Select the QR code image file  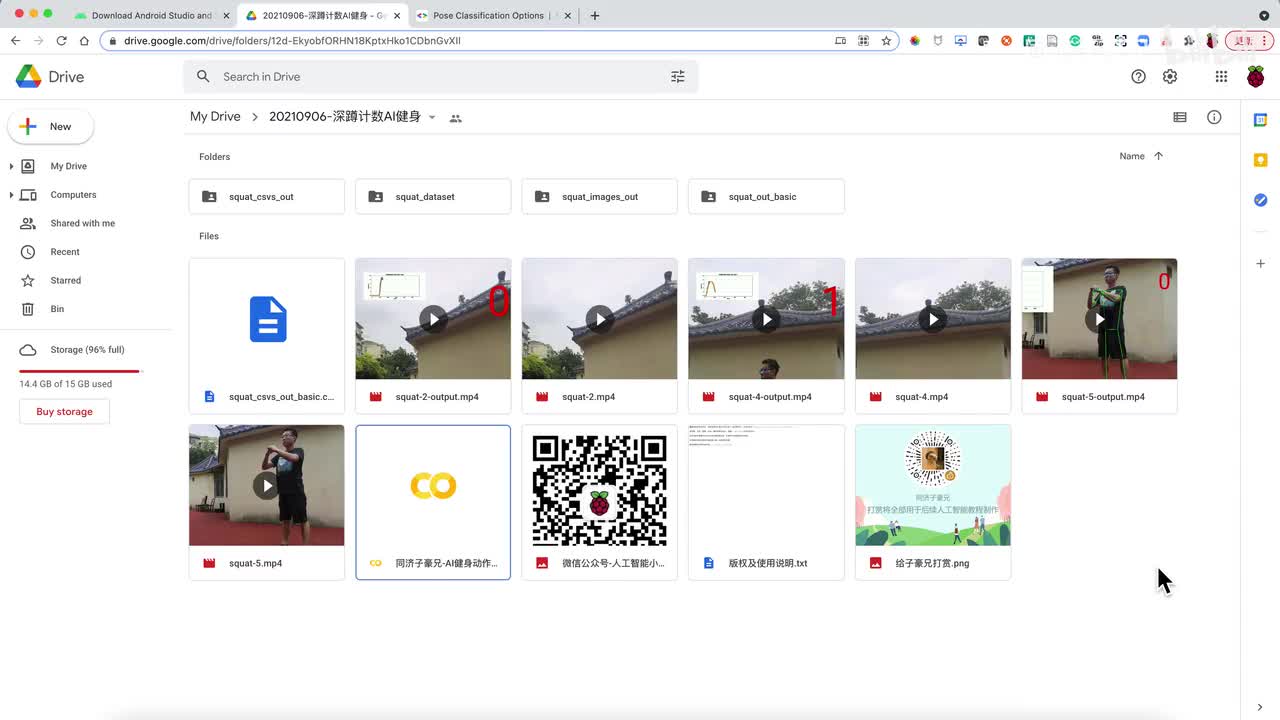600,502
